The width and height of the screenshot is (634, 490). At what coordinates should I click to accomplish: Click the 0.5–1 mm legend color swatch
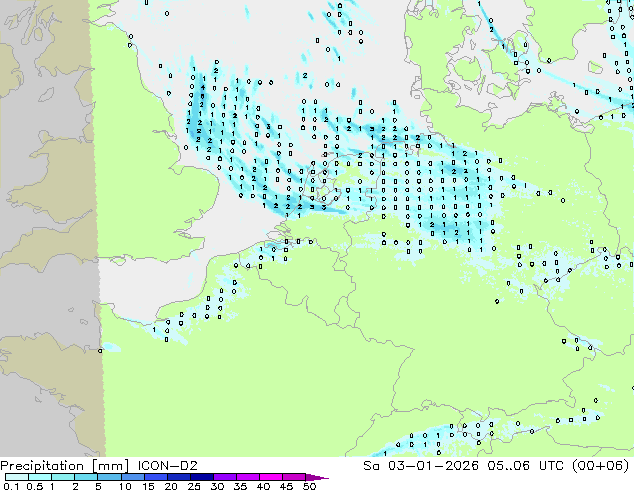[40, 477]
